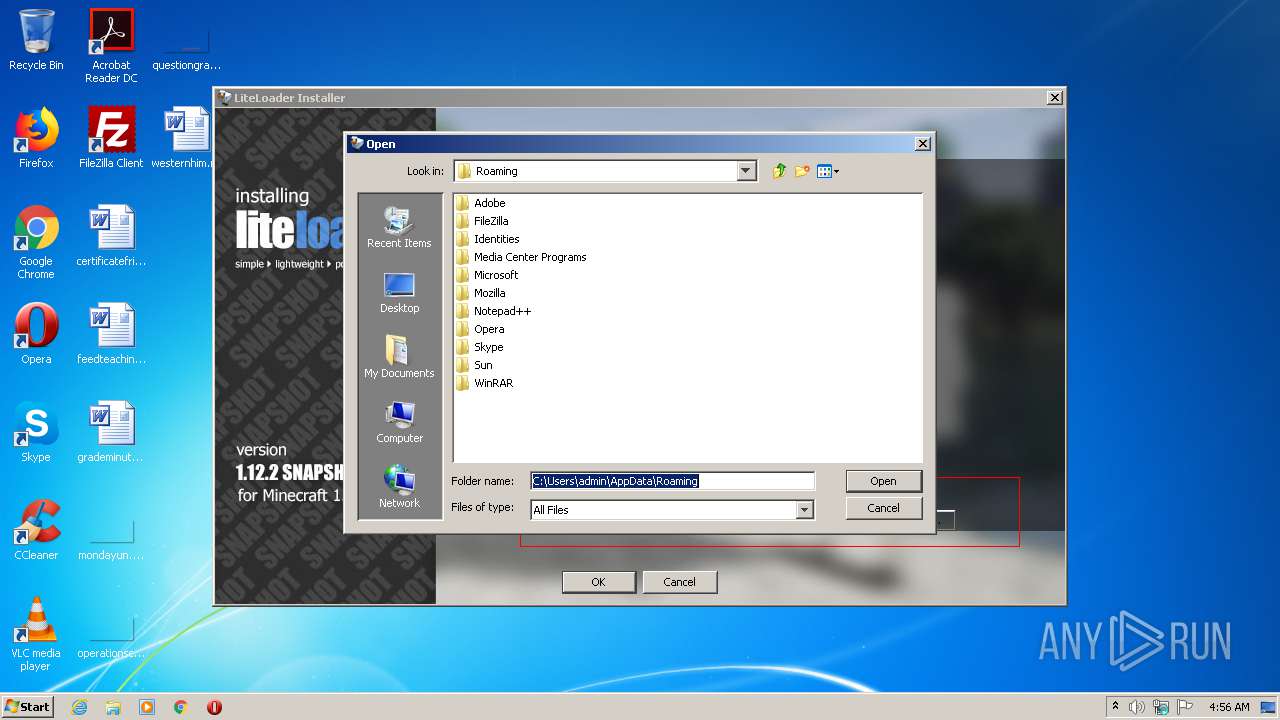Select the WinRAR folder

[x=485, y=383]
